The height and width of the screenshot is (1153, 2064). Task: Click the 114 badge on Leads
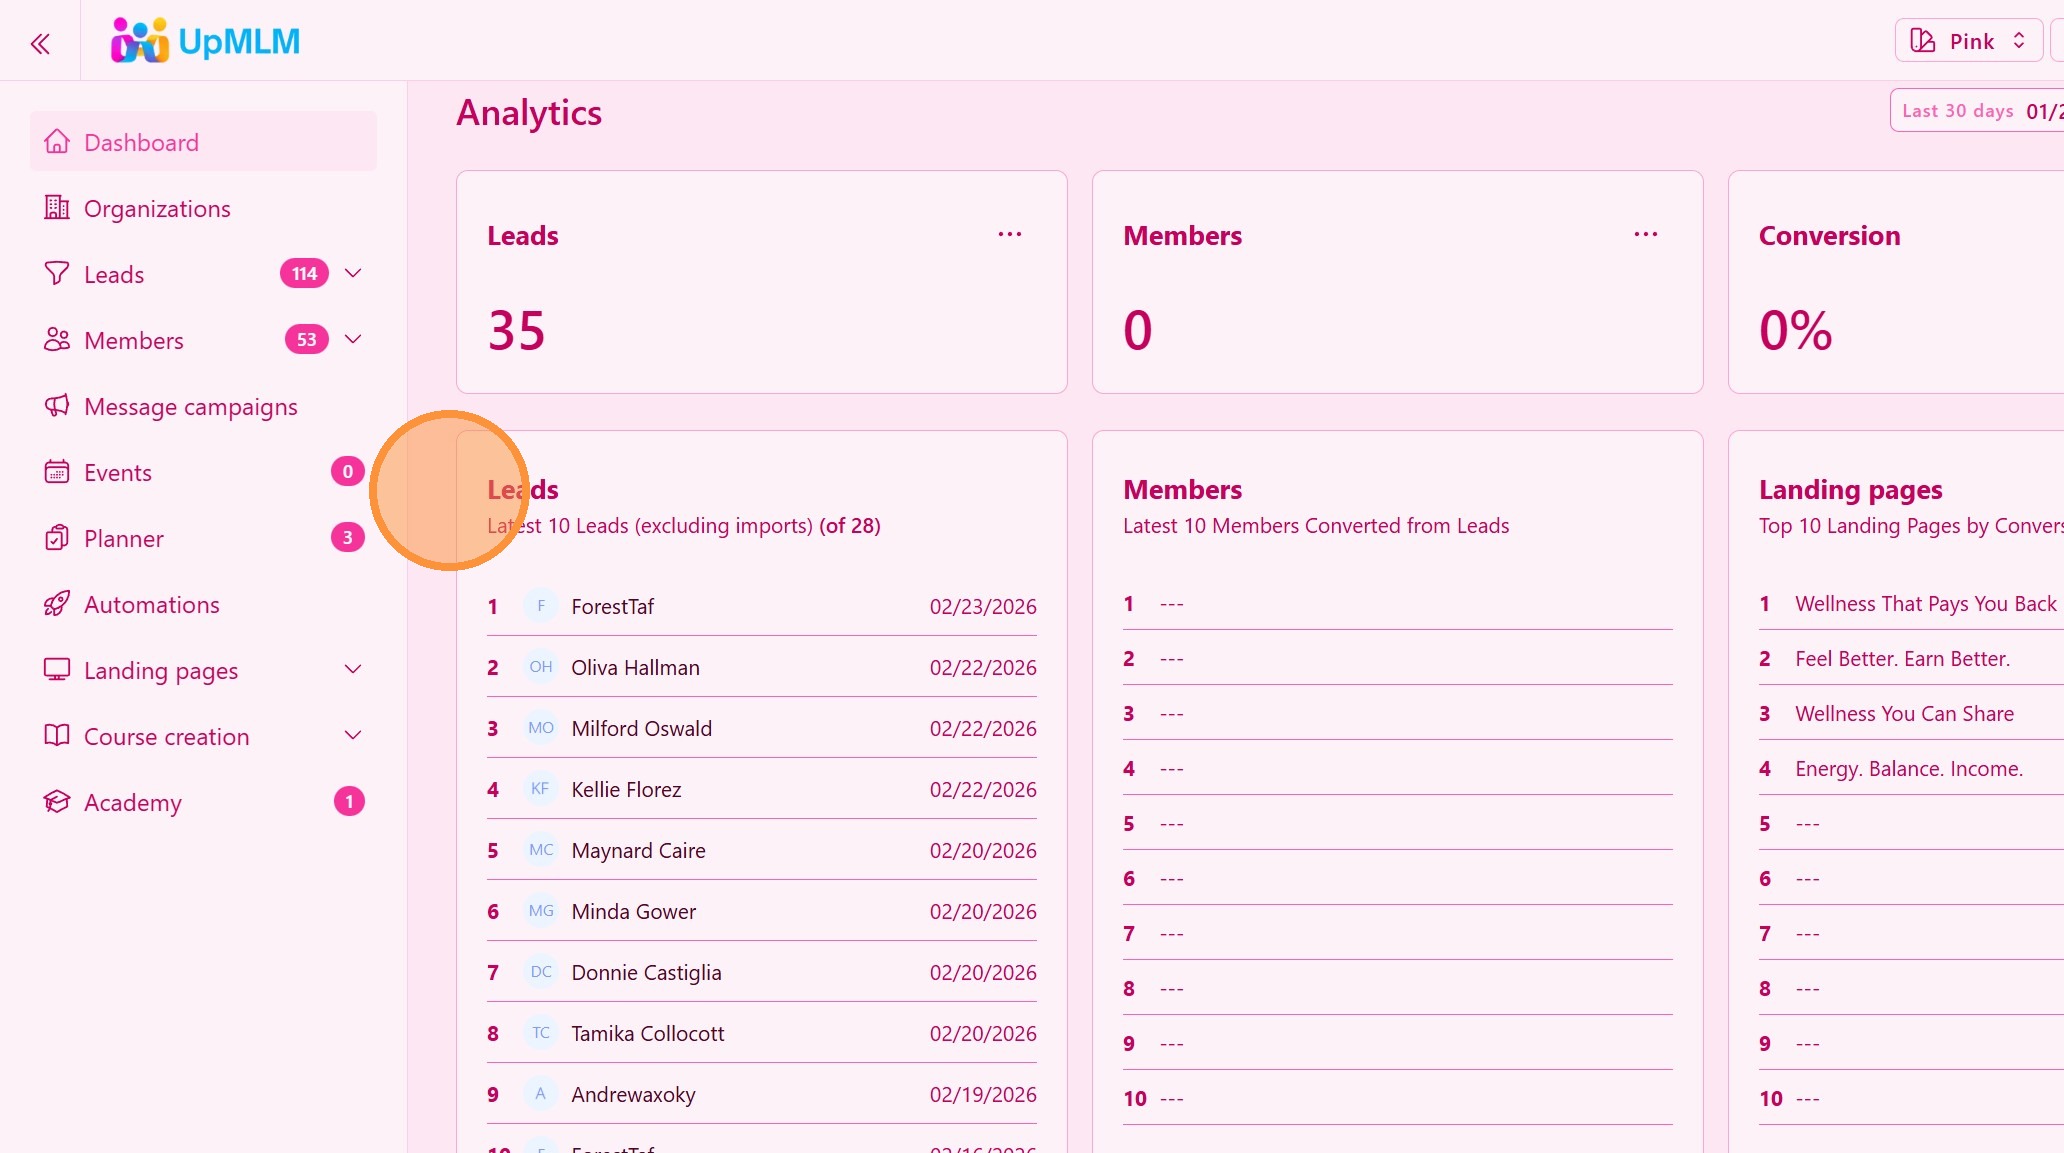coord(304,273)
